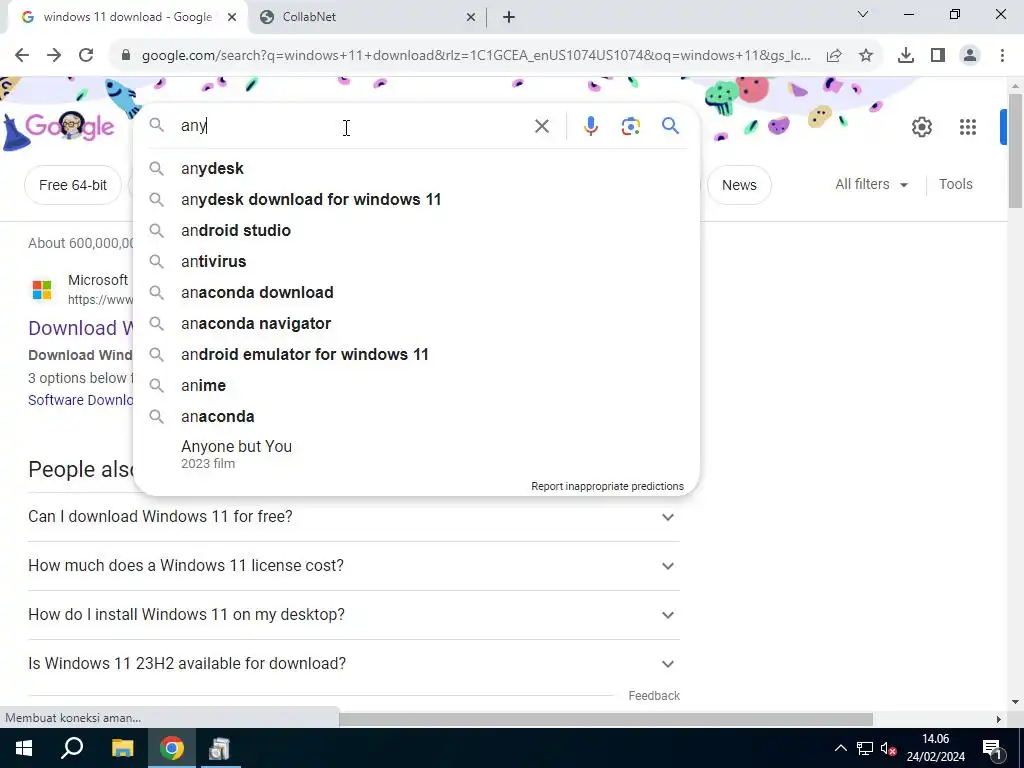
Task: Expand 'How do I install Windows 11 on my desktop?'
Action: [354, 615]
